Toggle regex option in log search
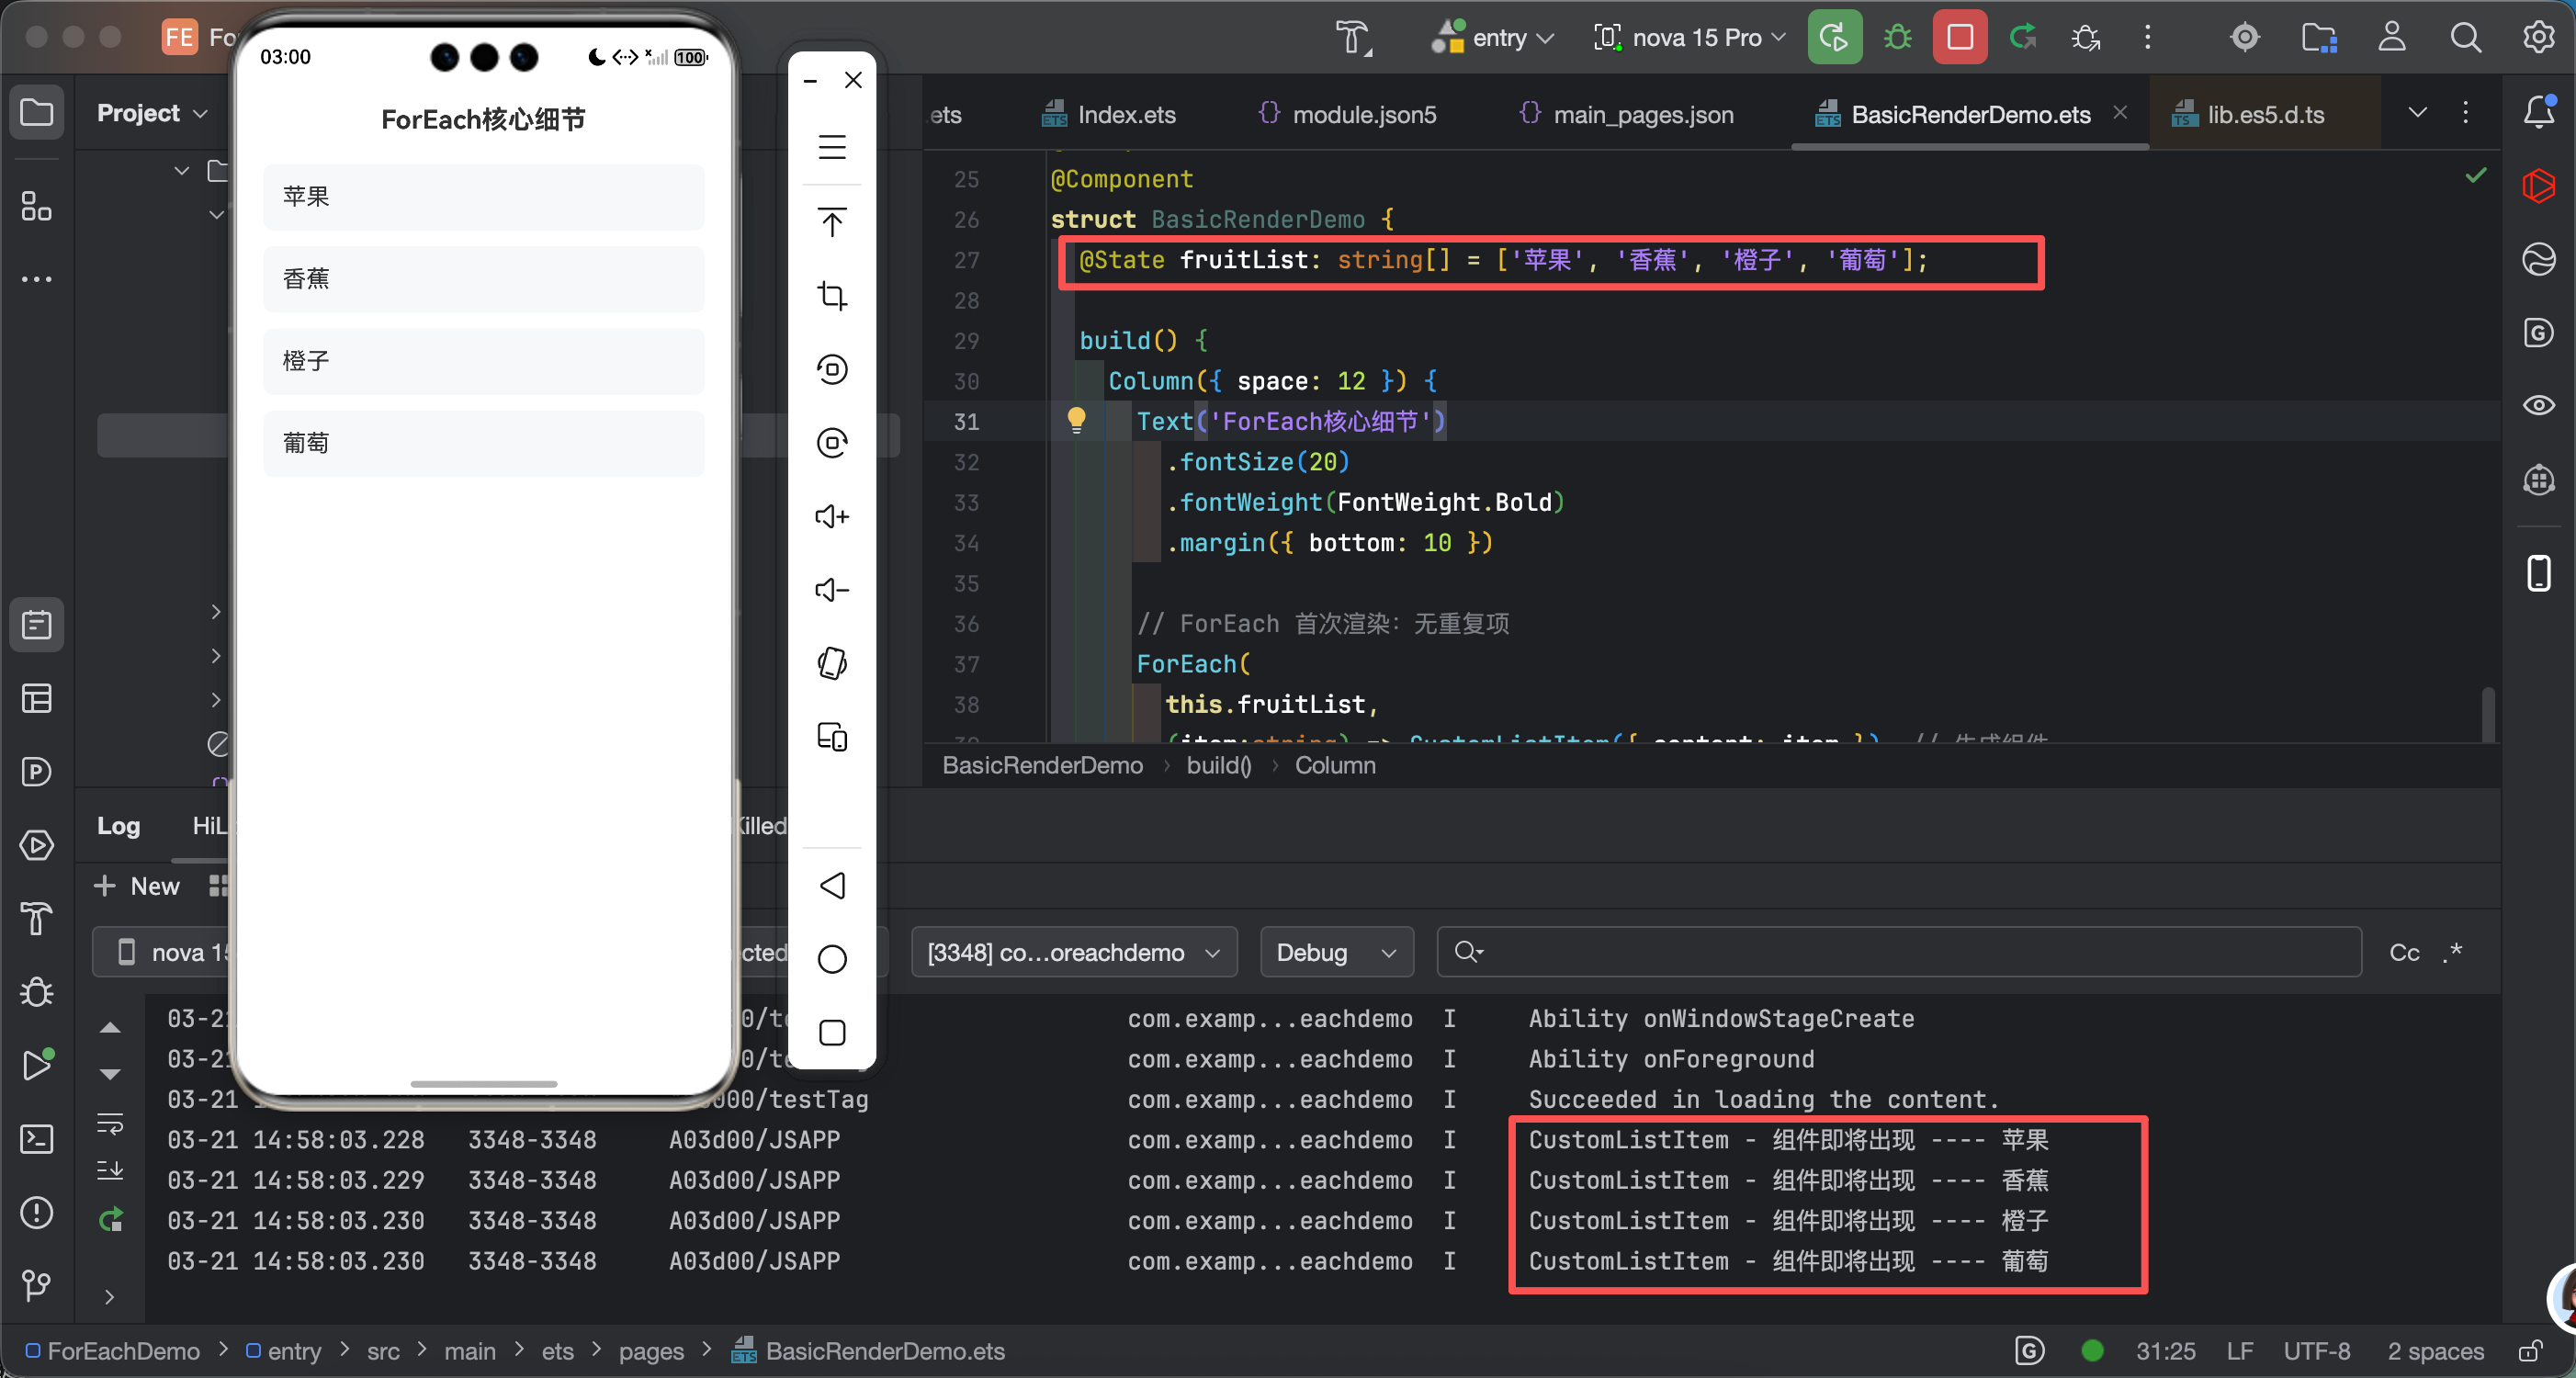 tap(2453, 952)
